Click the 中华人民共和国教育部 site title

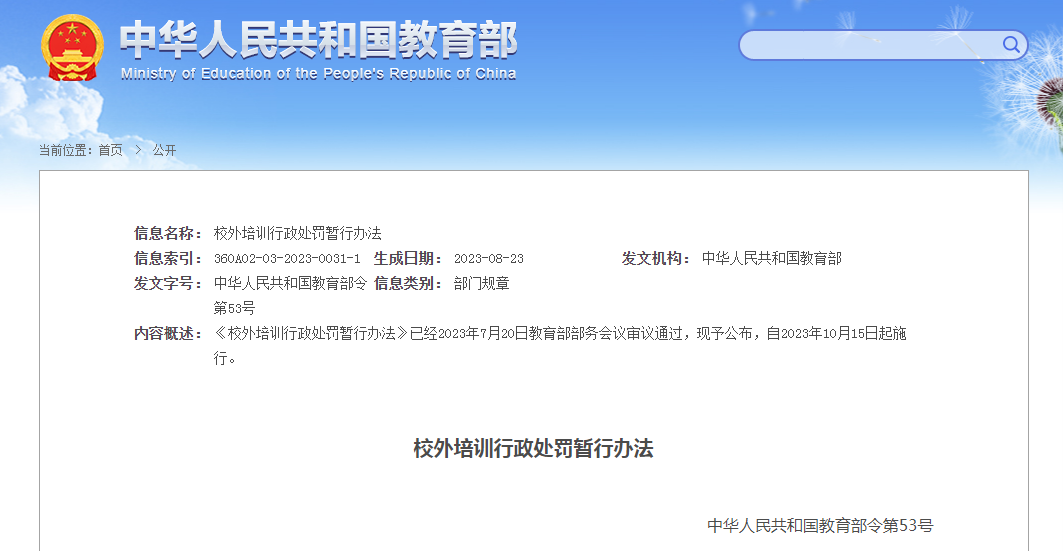pos(318,40)
